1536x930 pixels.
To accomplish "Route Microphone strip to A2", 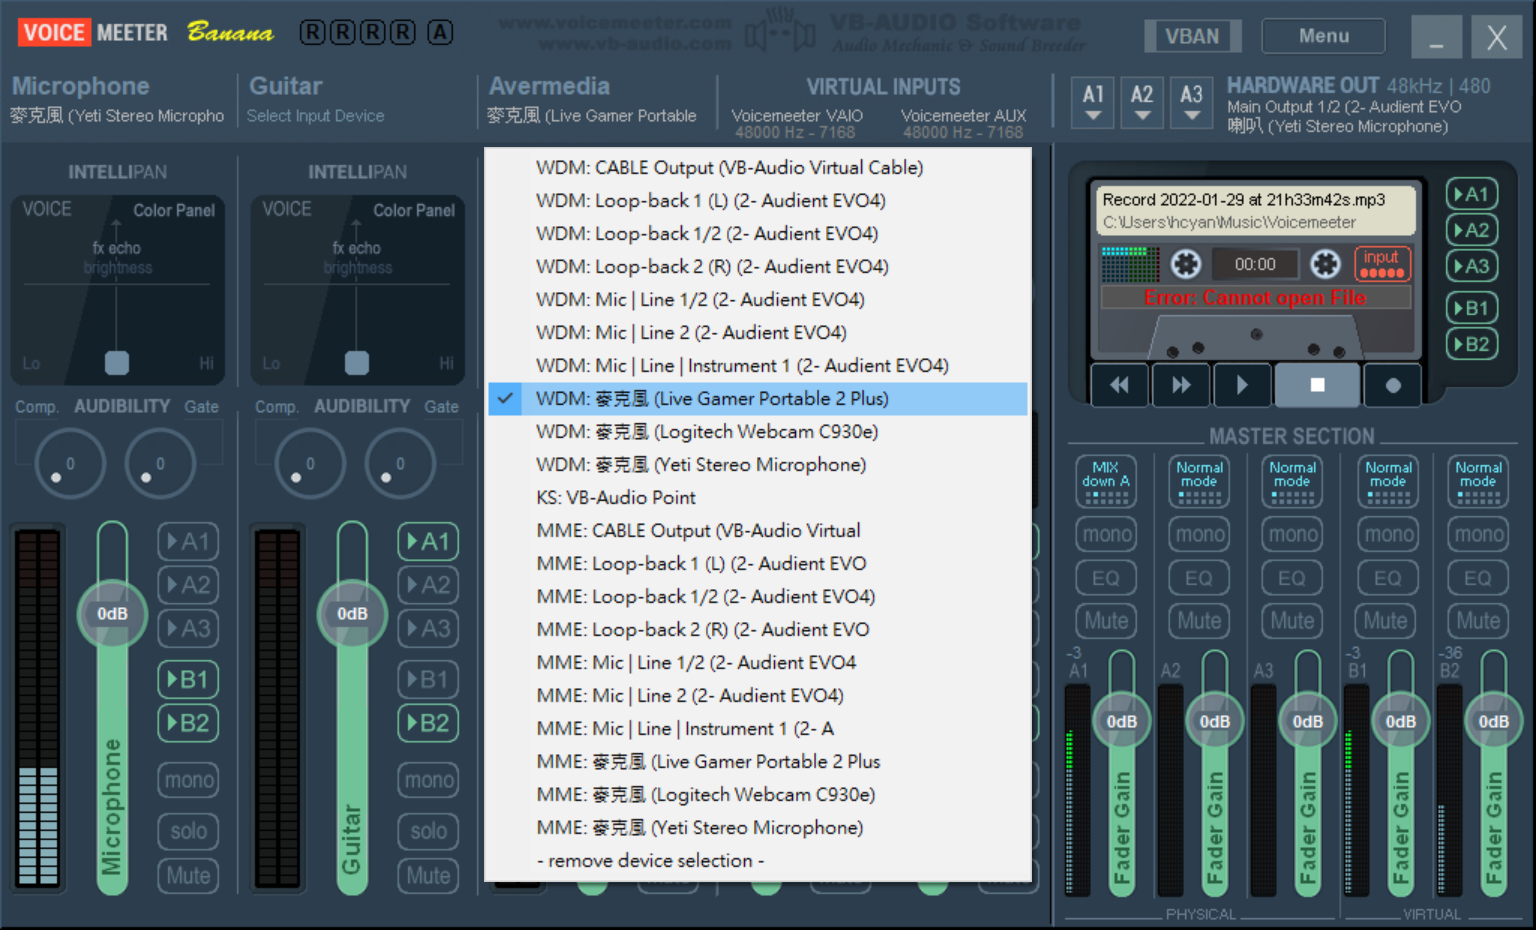I will [189, 585].
